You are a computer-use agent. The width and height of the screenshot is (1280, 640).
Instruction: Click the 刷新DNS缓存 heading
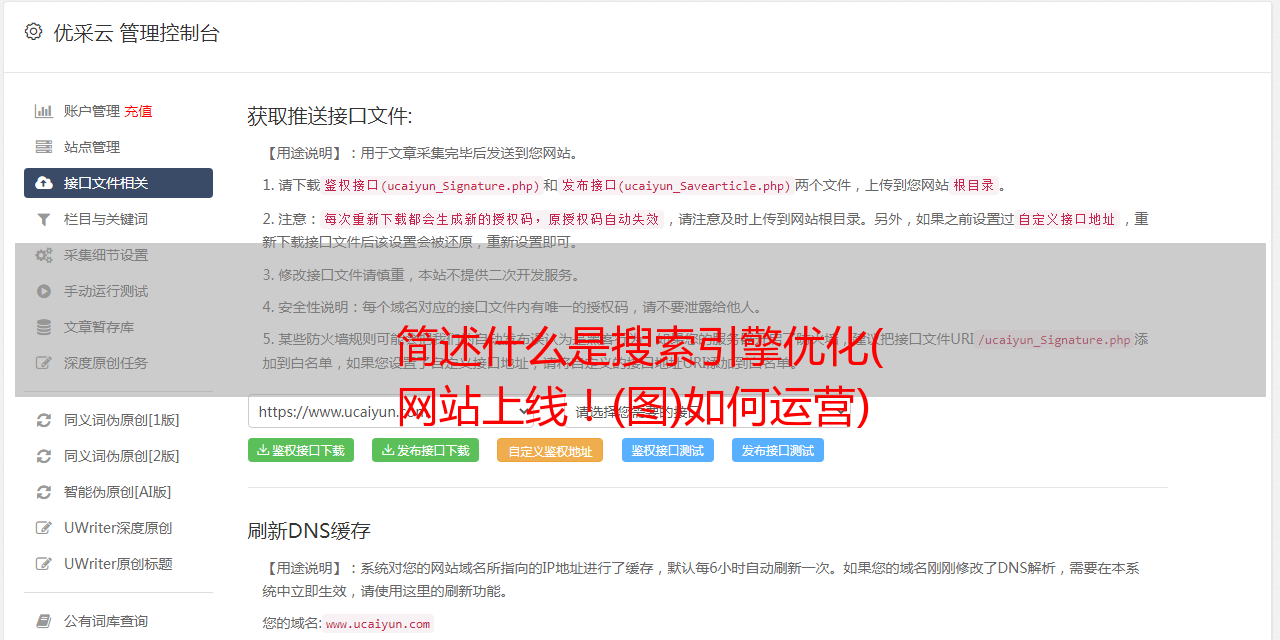(309, 530)
